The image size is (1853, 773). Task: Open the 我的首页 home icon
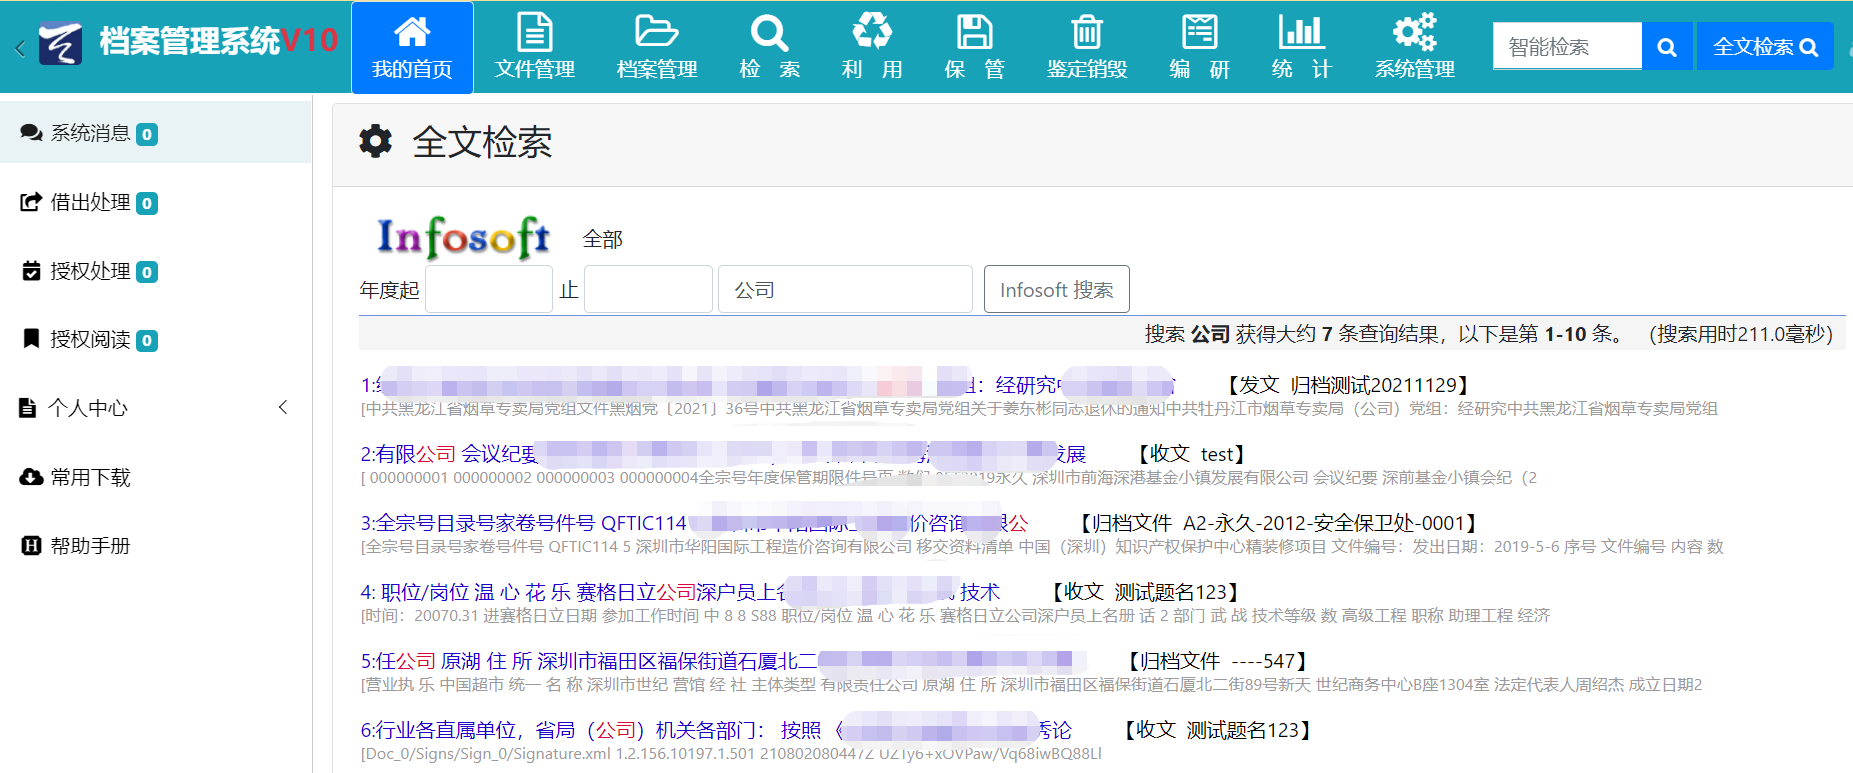(412, 33)
